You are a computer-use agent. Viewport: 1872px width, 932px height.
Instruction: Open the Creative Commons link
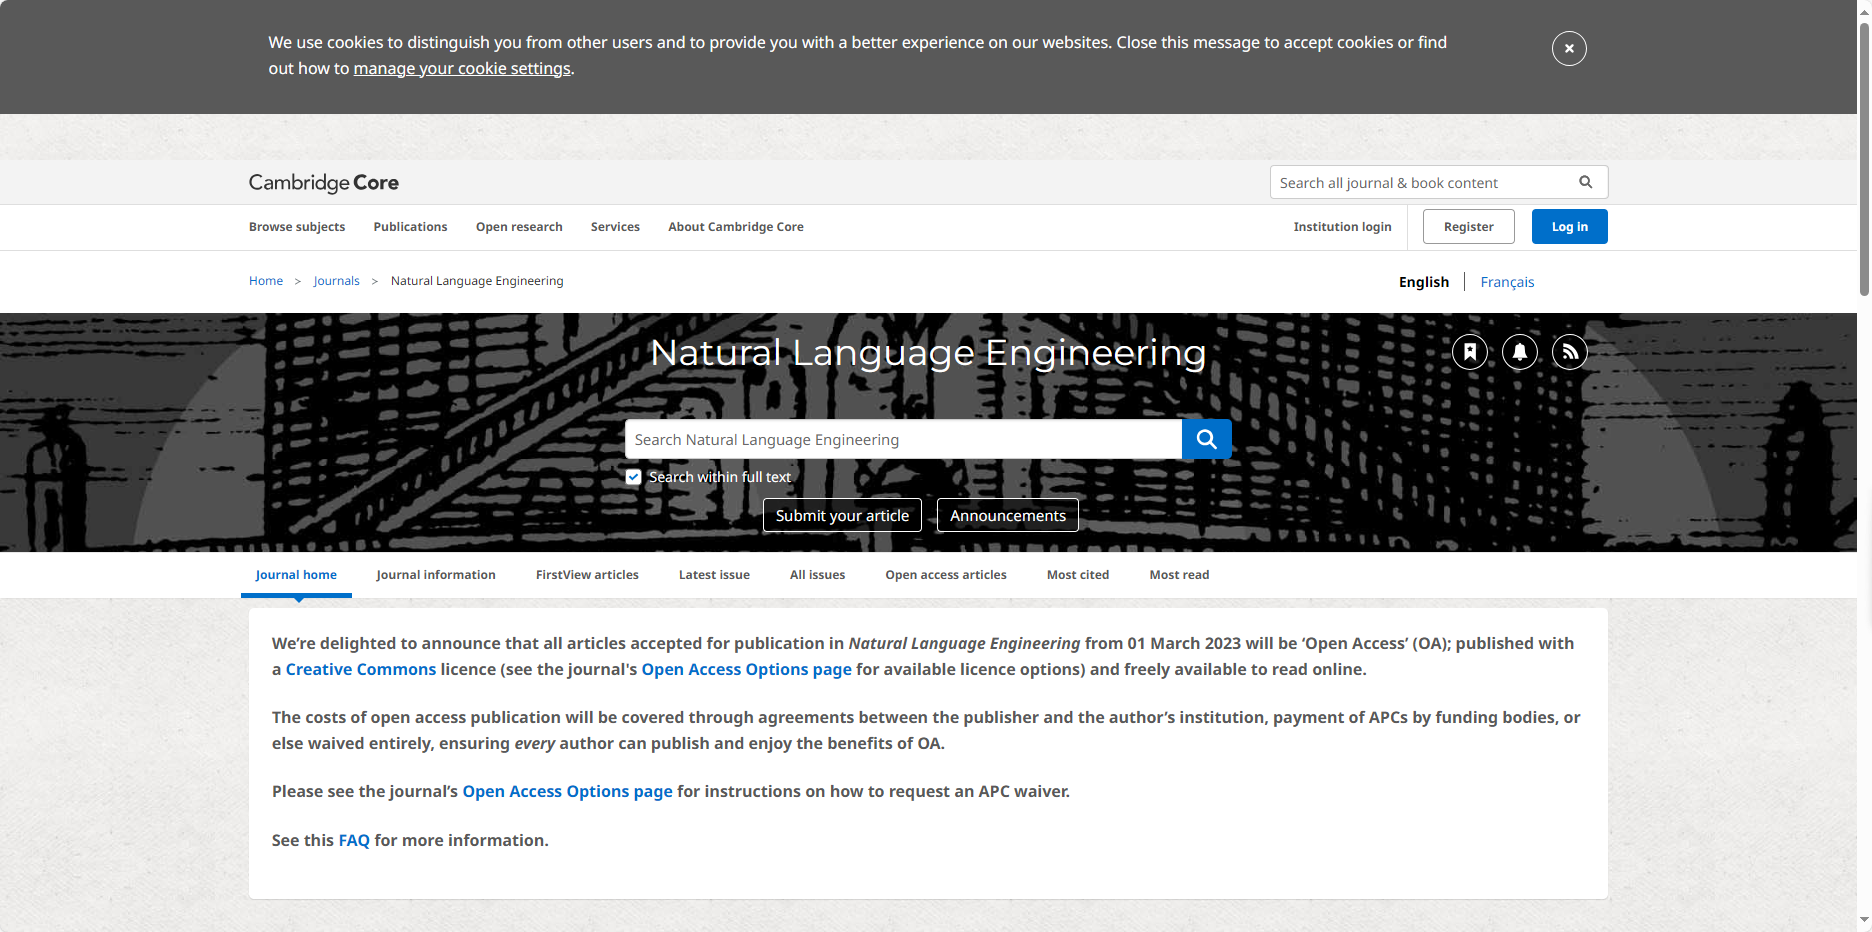pos(361,669)
